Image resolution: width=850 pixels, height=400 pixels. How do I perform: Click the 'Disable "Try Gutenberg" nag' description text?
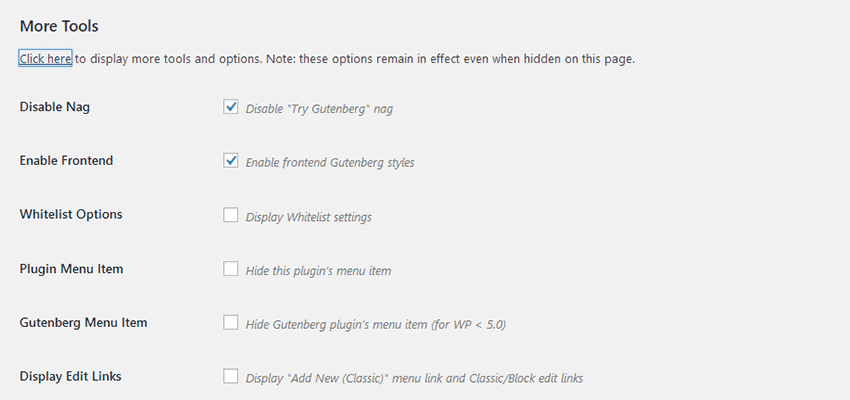319,109
